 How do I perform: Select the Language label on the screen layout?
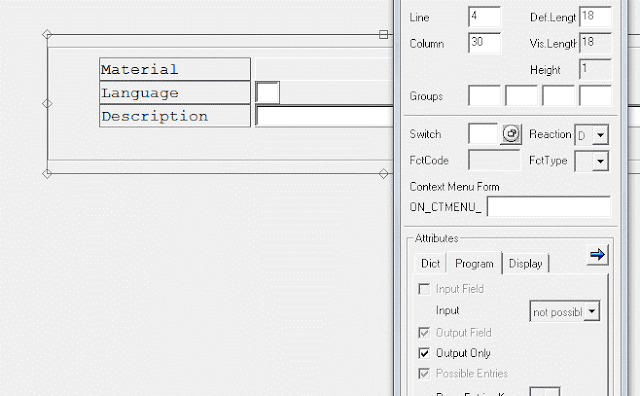click(x=175, y=93)
